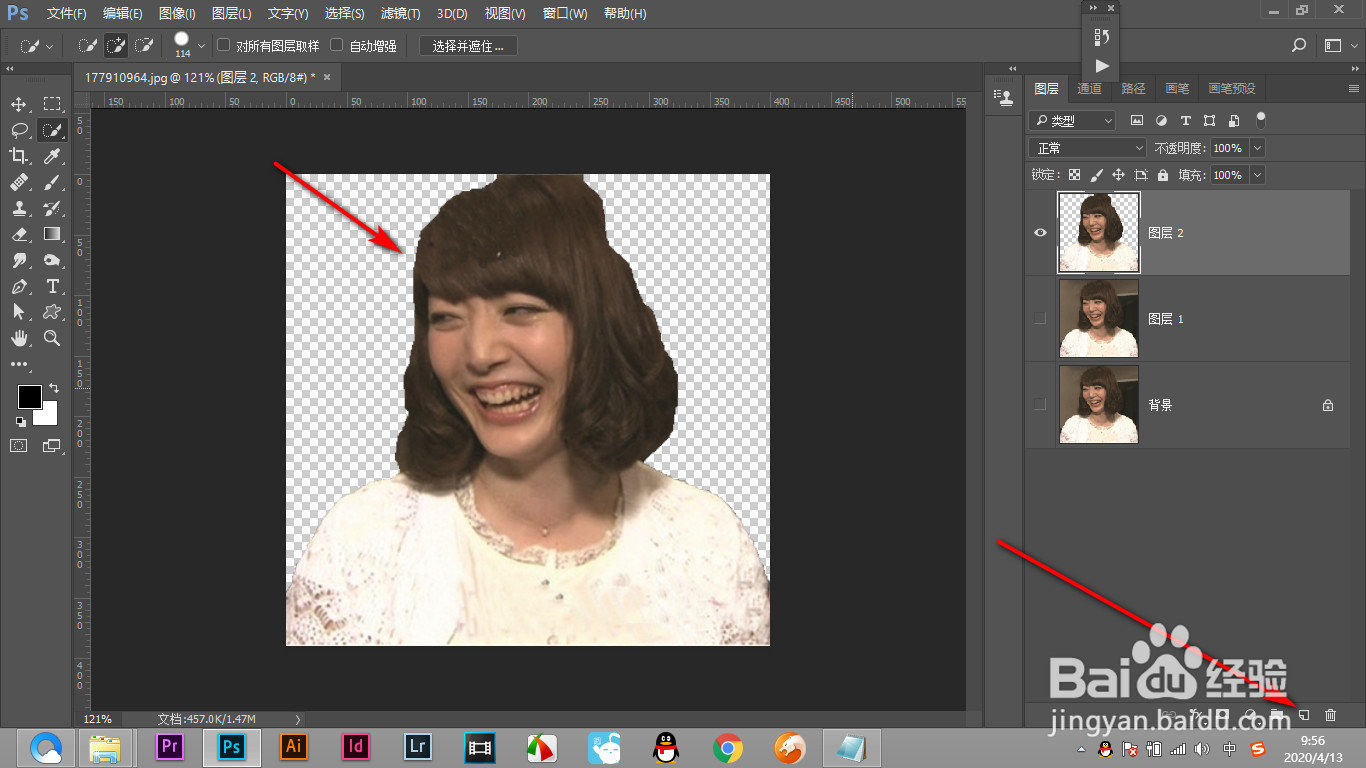
Task: Select the Path Selection tool
Action: (x=19, y=312)
